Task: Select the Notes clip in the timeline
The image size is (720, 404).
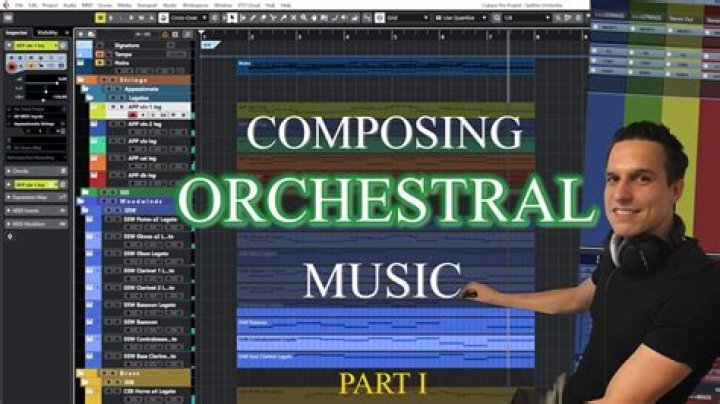Action: [x=386, y=67]
